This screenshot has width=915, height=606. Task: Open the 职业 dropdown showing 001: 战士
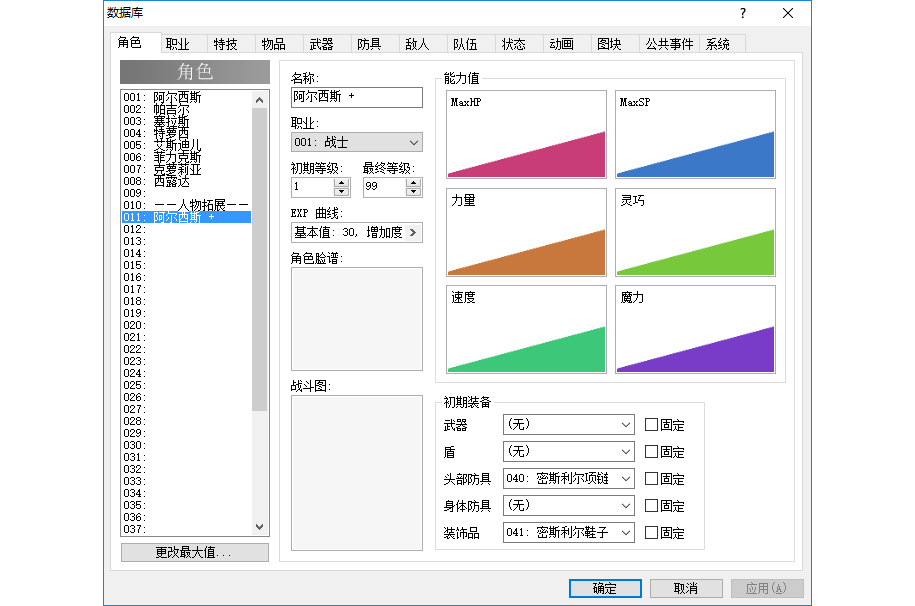357,142
